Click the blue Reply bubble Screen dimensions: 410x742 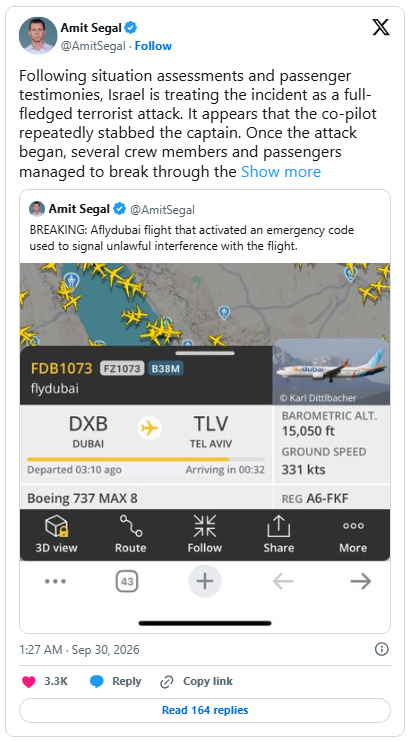point(97,681)
